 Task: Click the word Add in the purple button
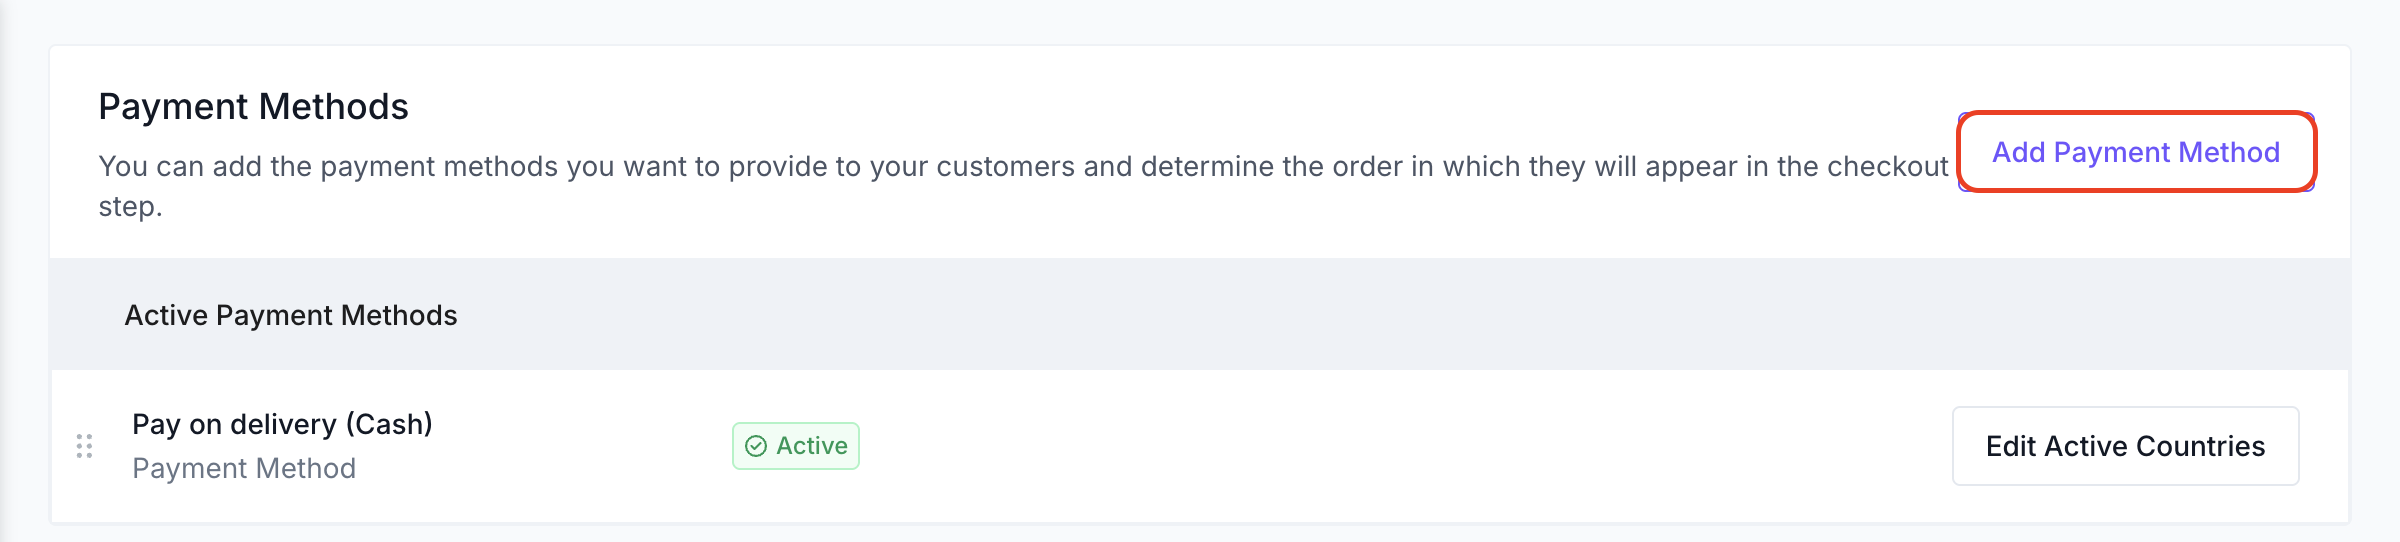pyautogui.click(x=2019, y=152)
